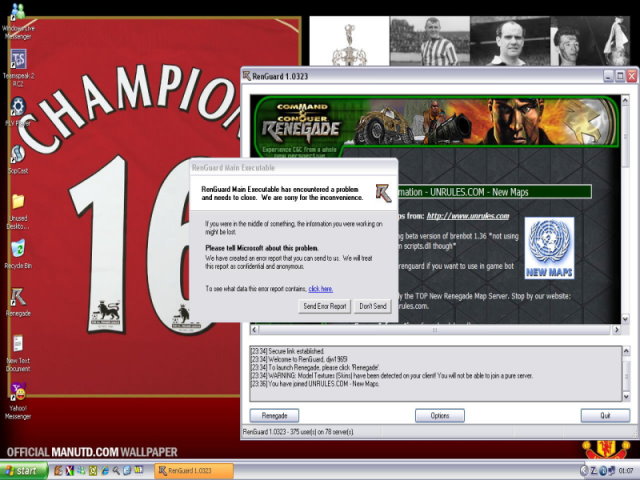
Task: Click the New Maps globe image
Action: pos(549,247)
